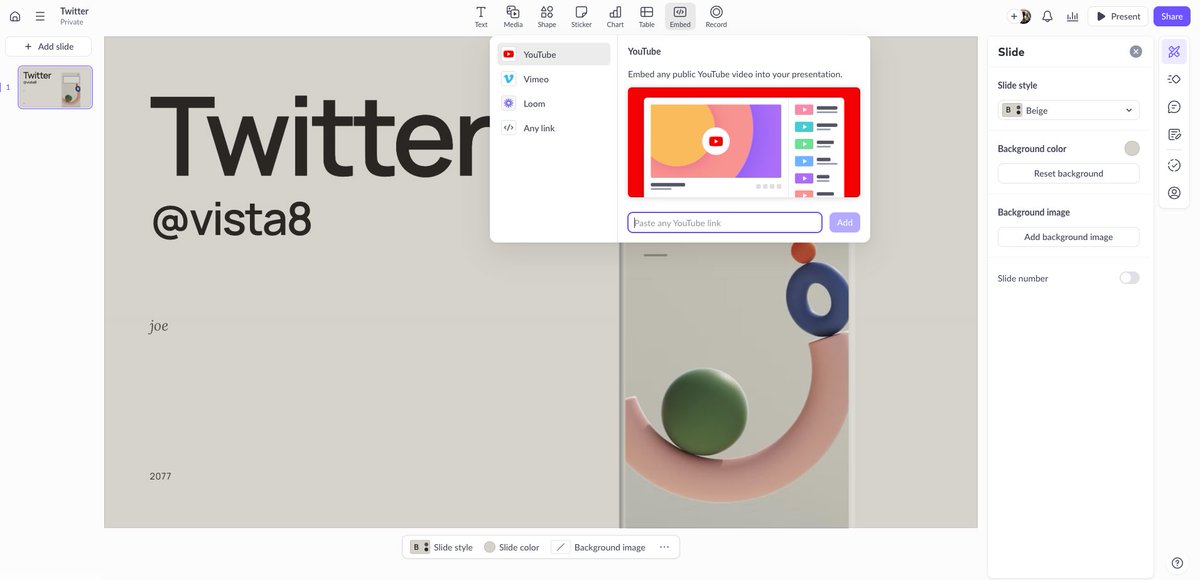Viewport: 1200px width, 580px height.
Task: Toggle the Slide number switch
Action: coord(1129,278)
